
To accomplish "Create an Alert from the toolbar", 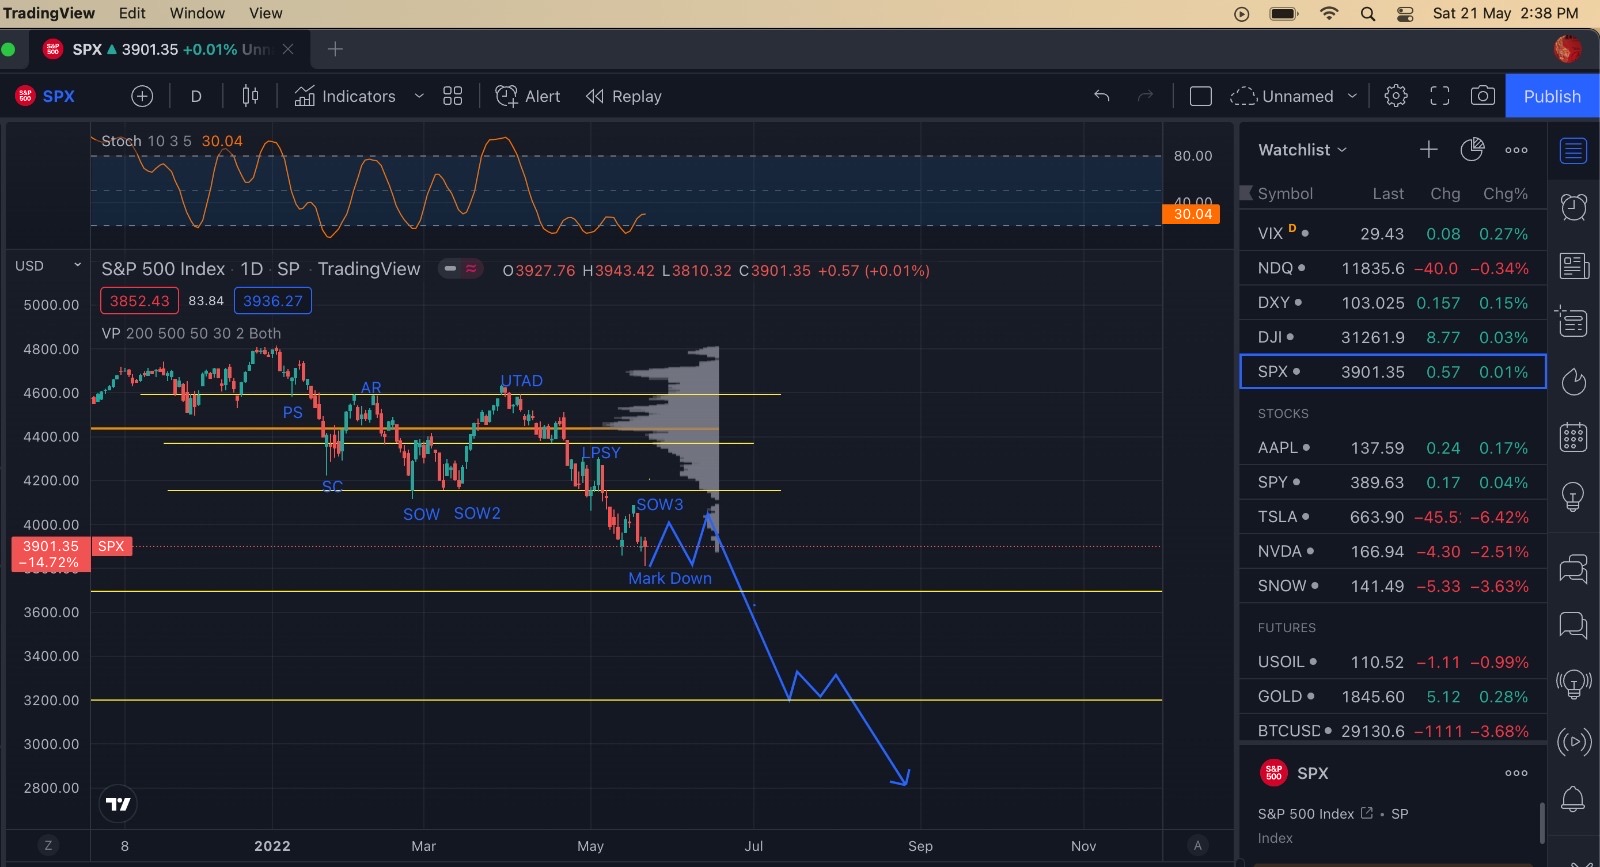I will point(528,96).
